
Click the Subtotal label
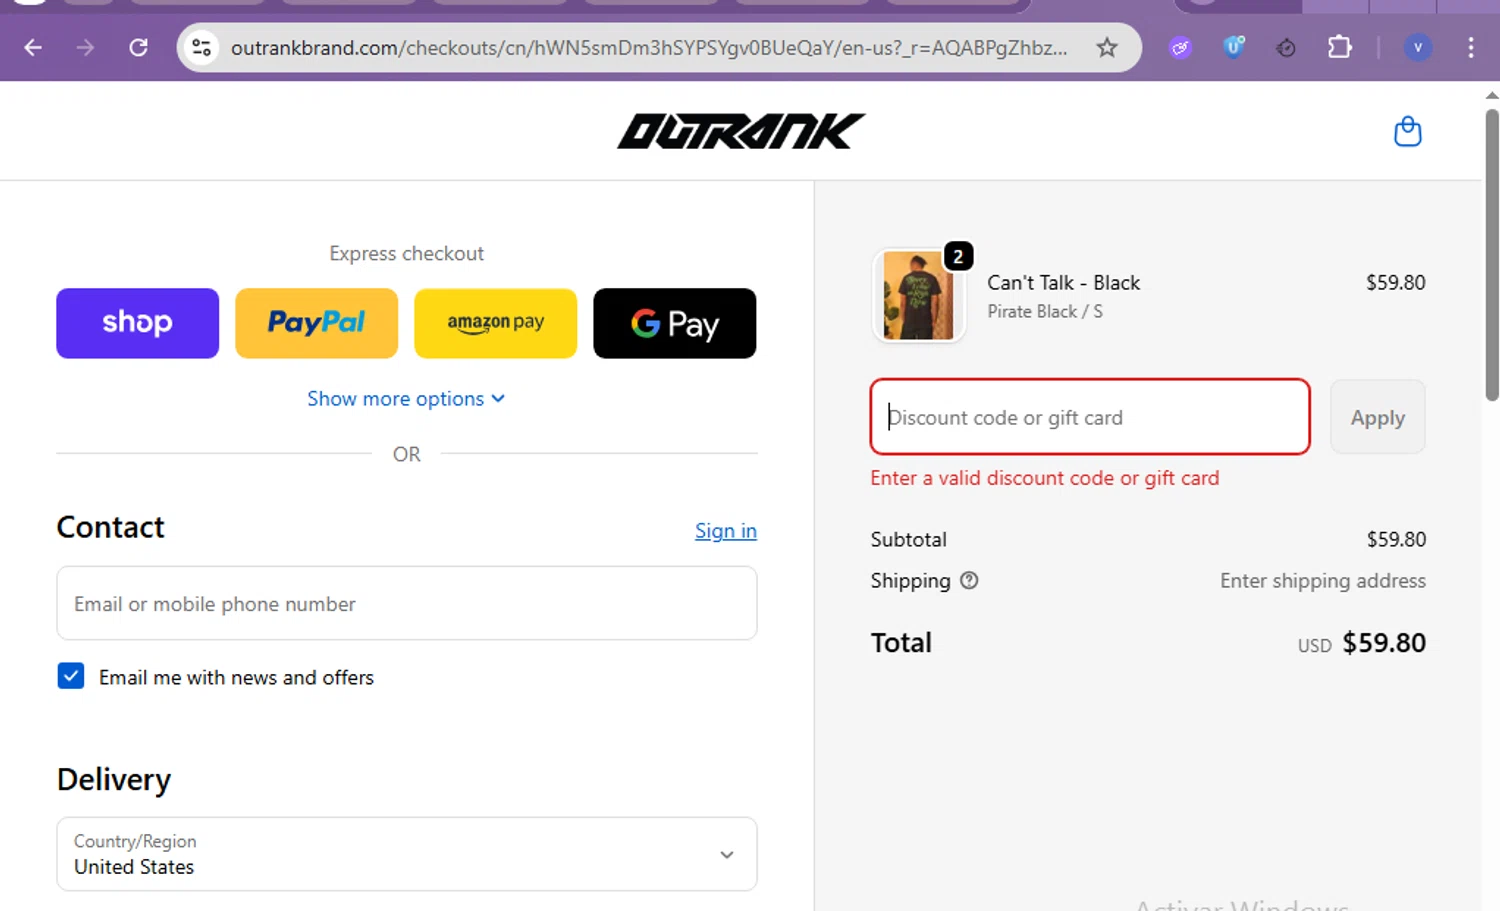coord(908,540)
